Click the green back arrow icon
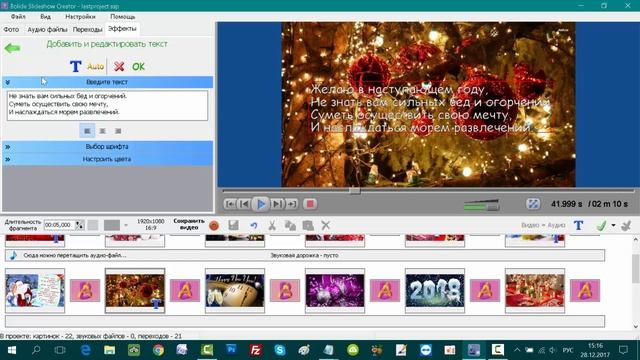 (x=12, y=48)
